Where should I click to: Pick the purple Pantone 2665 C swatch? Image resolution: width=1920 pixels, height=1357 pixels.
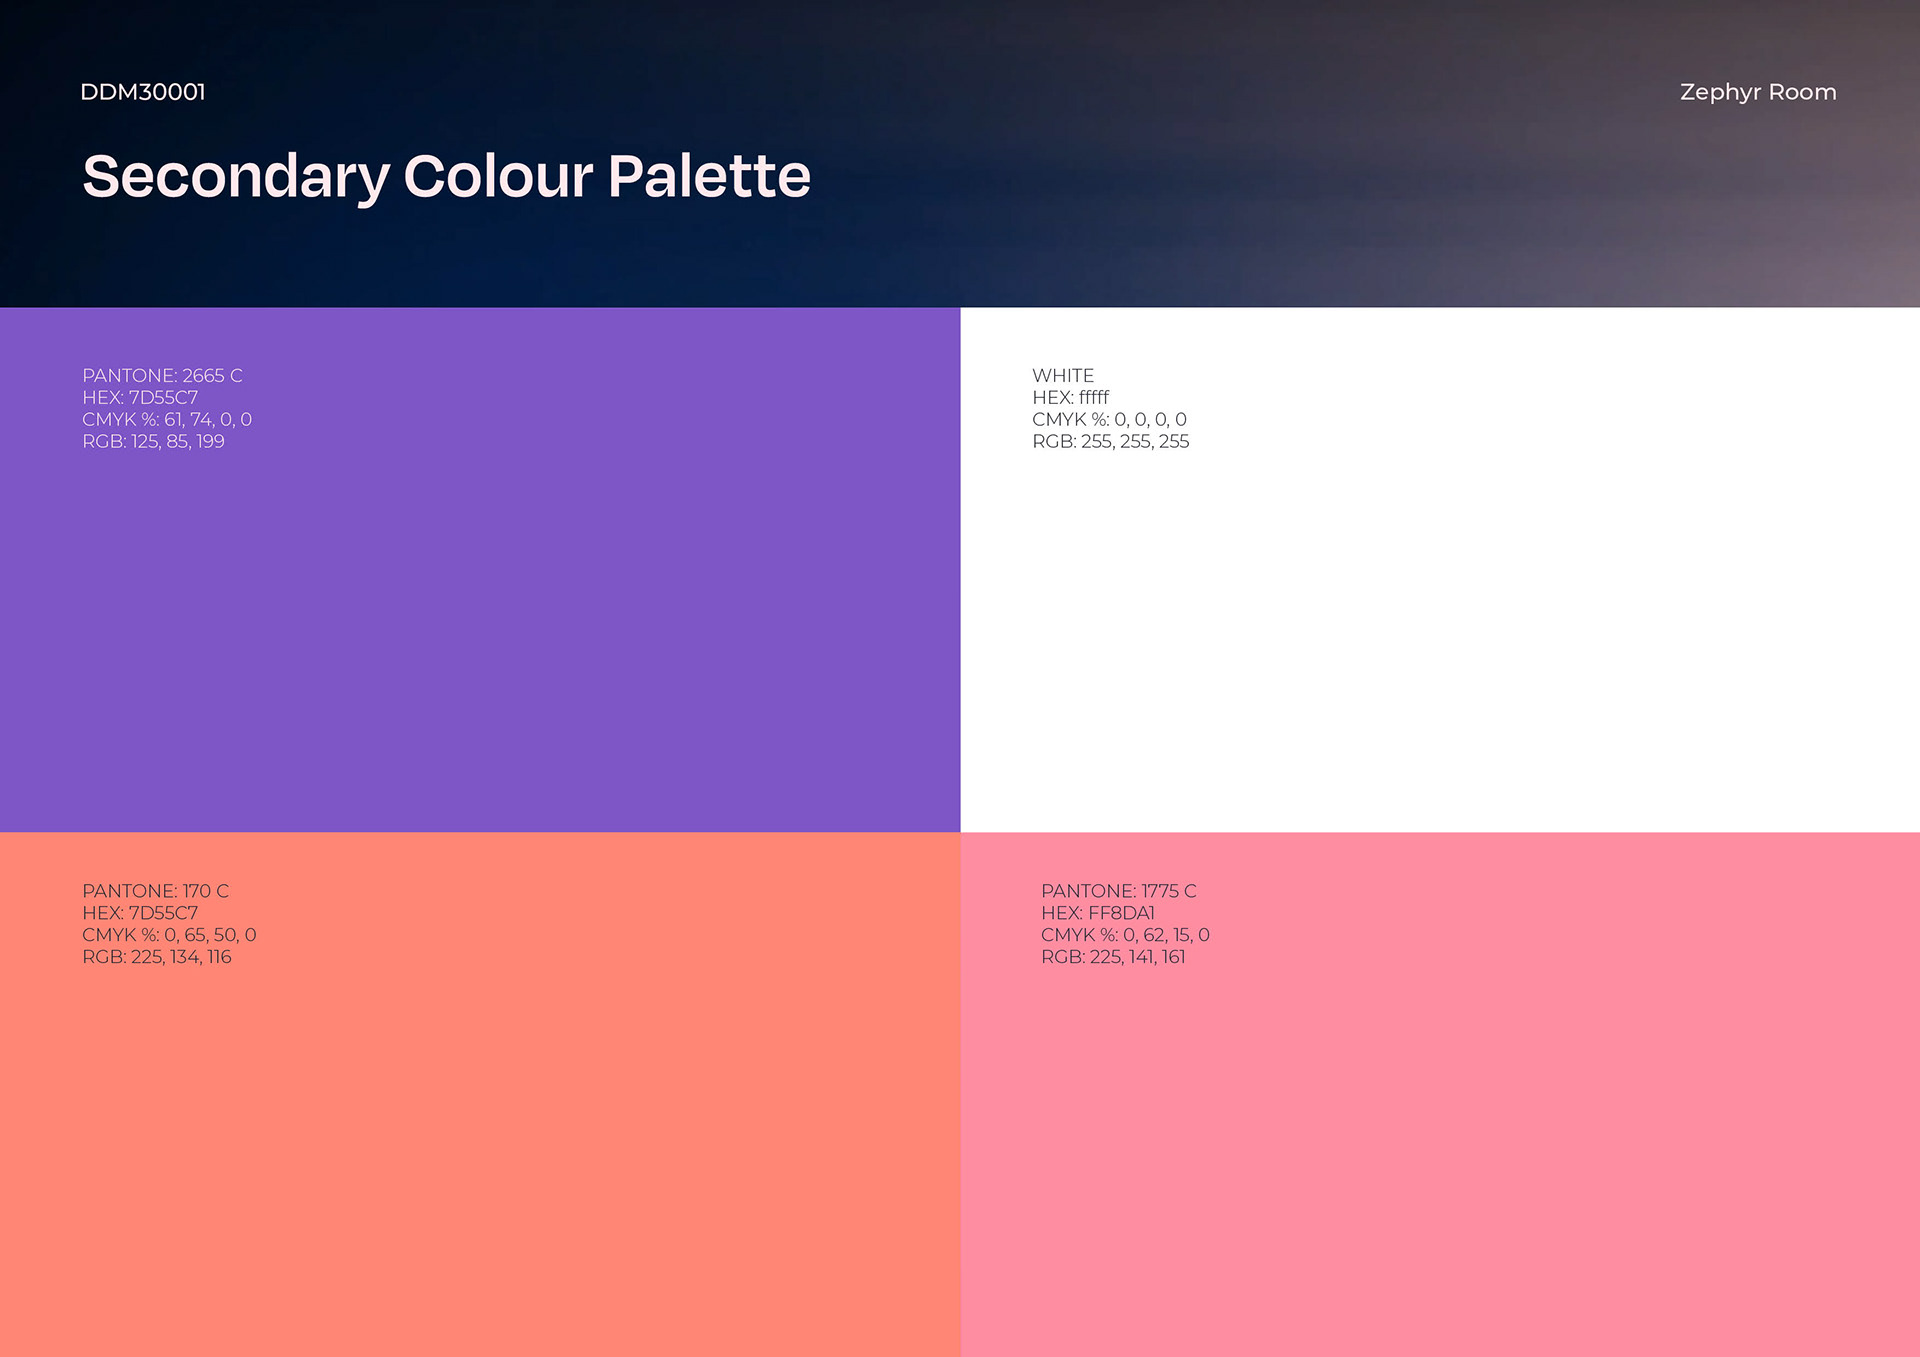point(480,570)
